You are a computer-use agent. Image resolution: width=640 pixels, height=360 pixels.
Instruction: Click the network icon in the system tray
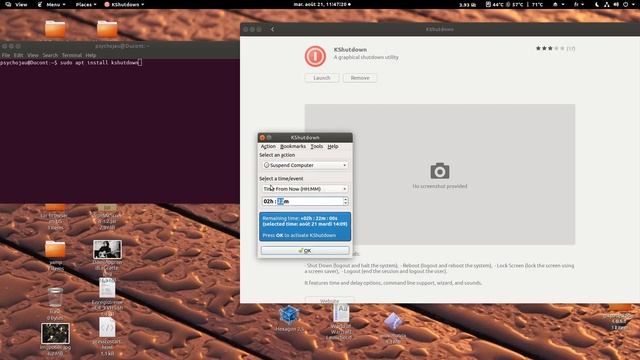point(607,4)
